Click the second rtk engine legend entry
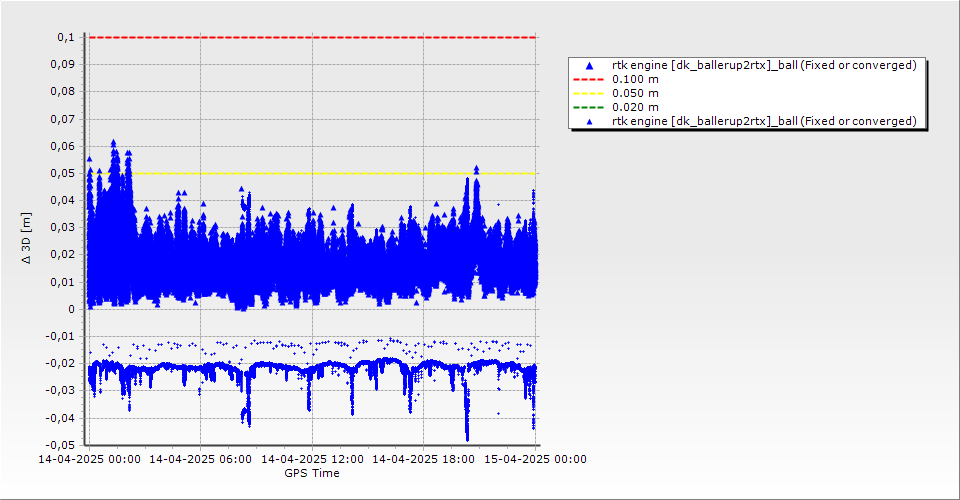Image resolution: width=960 pixels, height=500 pixels. click(764, 121)
